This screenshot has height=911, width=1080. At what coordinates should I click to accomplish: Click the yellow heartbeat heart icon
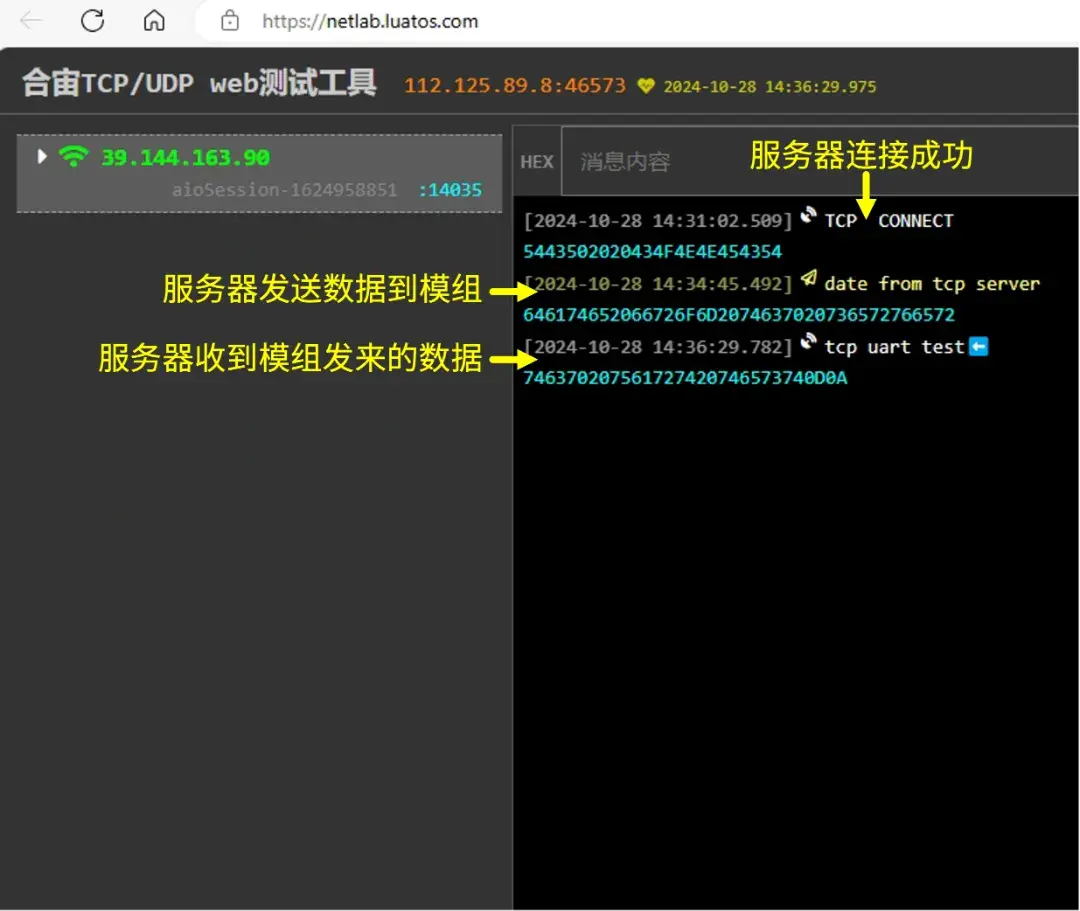(x=645, y=85)
